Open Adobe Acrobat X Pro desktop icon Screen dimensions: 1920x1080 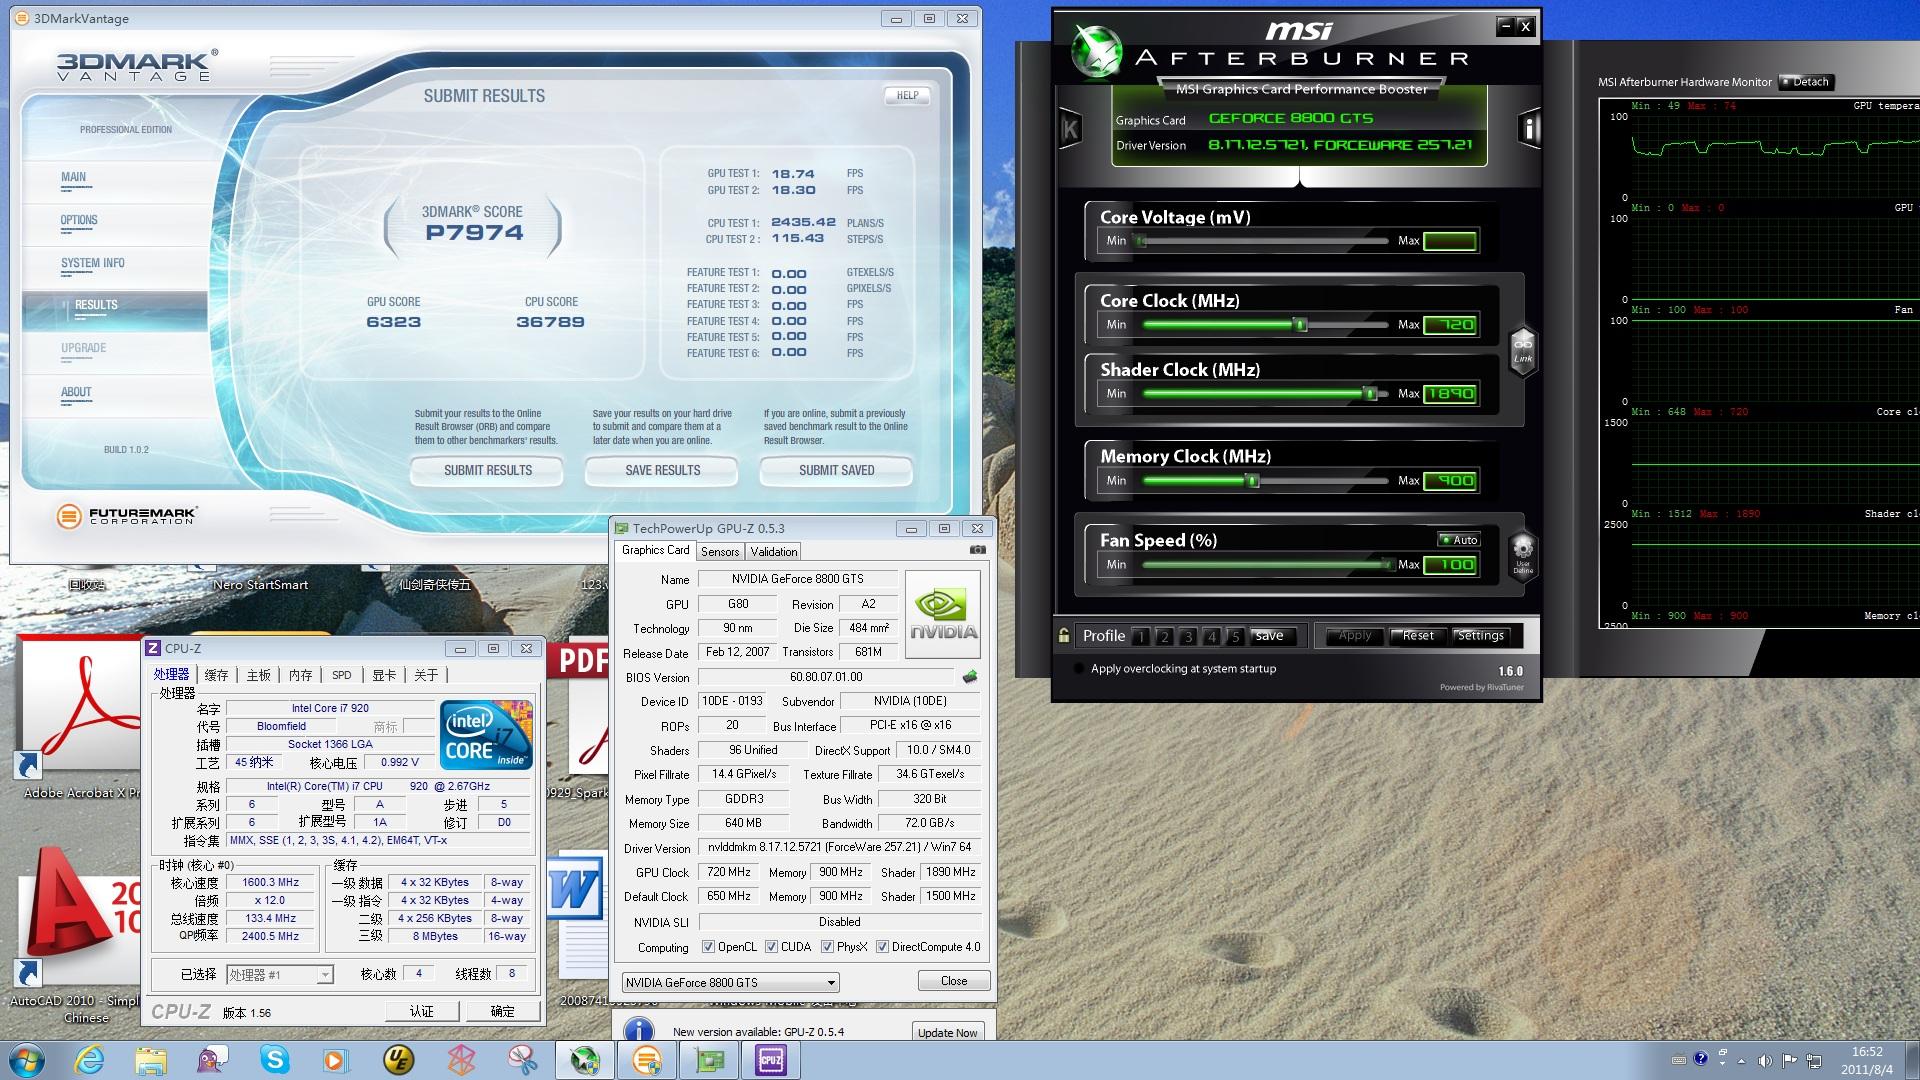pyautogui.click(x=78, y=715)
